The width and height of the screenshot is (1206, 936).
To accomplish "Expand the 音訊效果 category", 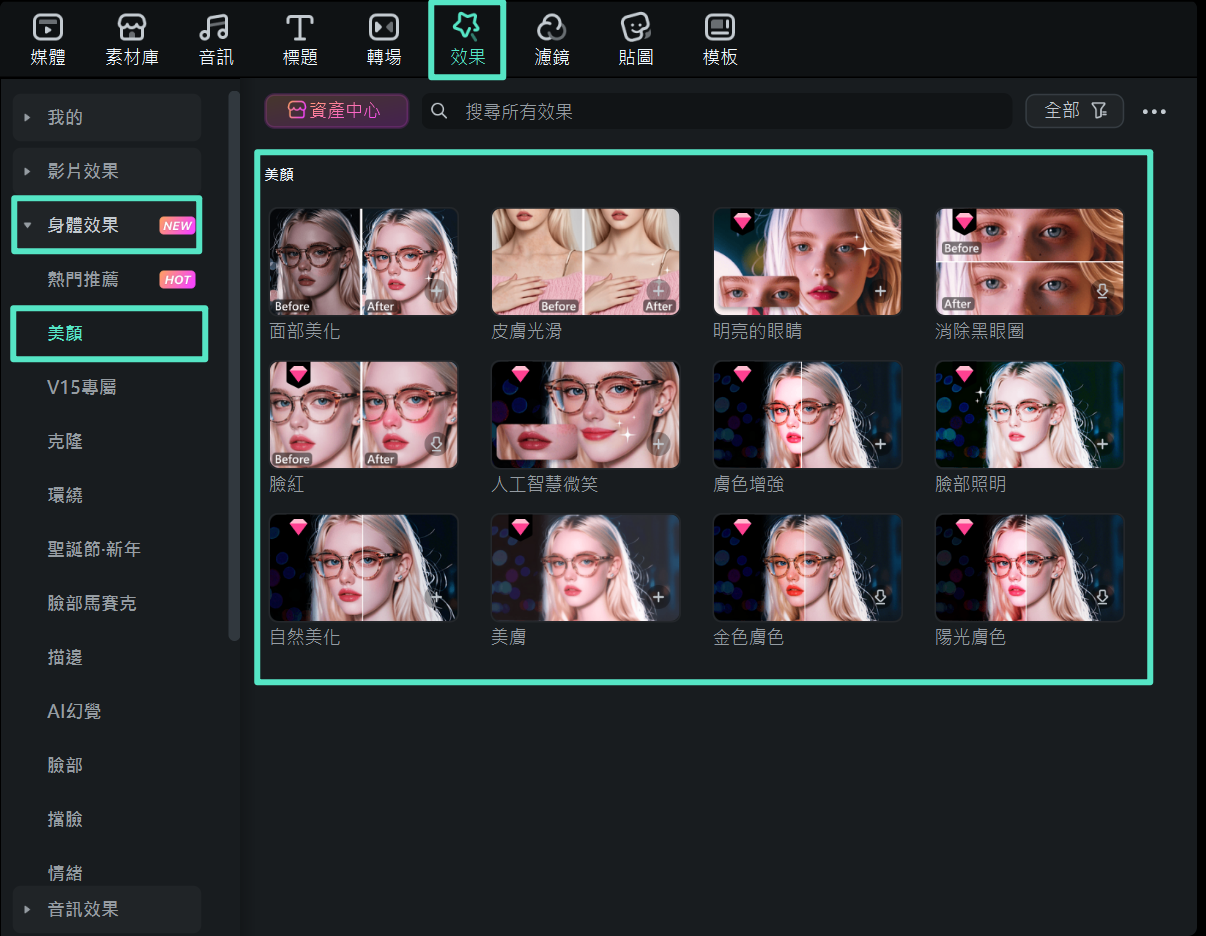I will [28, 910].
